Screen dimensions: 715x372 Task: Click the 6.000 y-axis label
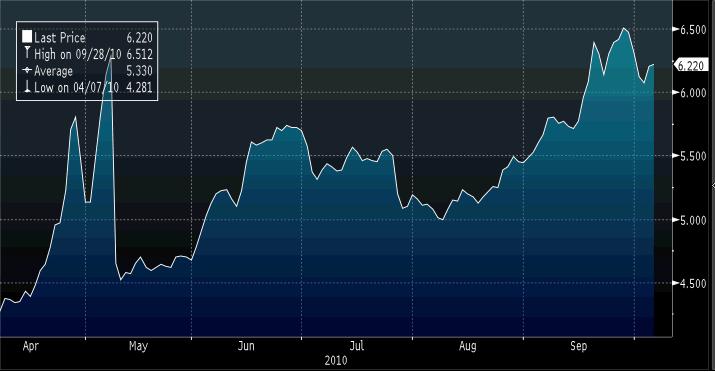693,93
